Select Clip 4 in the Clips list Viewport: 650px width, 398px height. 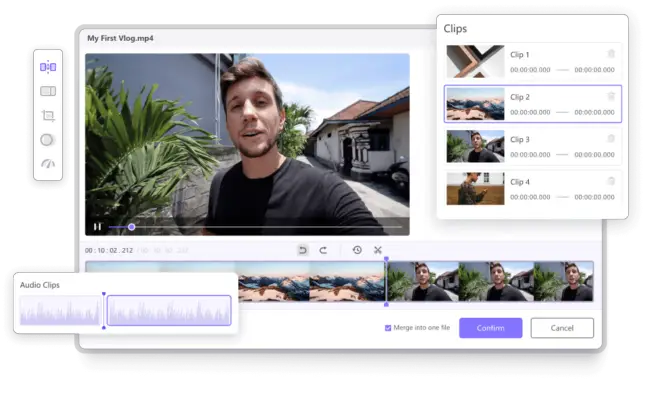533,189
